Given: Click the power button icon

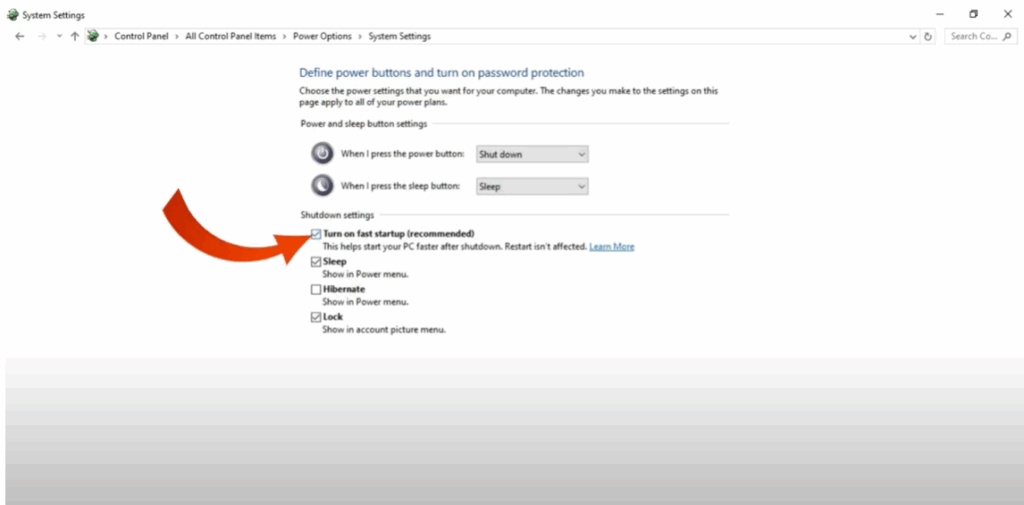Looking at the screenshot, I should click(322, 154).
